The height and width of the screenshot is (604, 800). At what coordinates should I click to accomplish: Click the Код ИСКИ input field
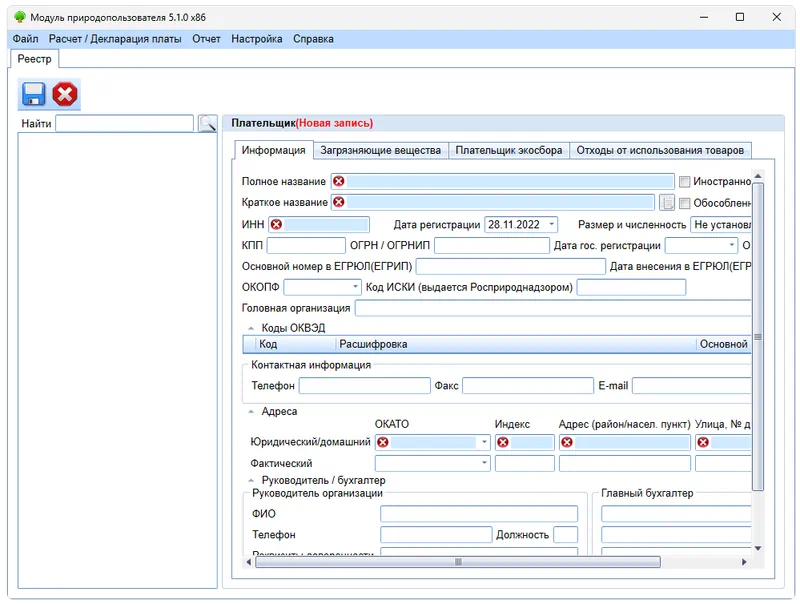tap(631, 287)
